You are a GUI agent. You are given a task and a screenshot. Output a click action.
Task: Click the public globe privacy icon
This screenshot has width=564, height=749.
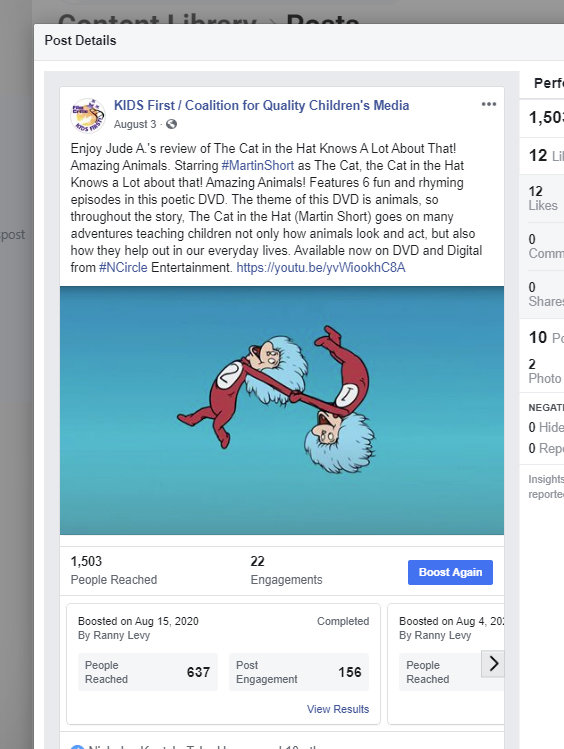pyautogui.click(x=171, y=124)
